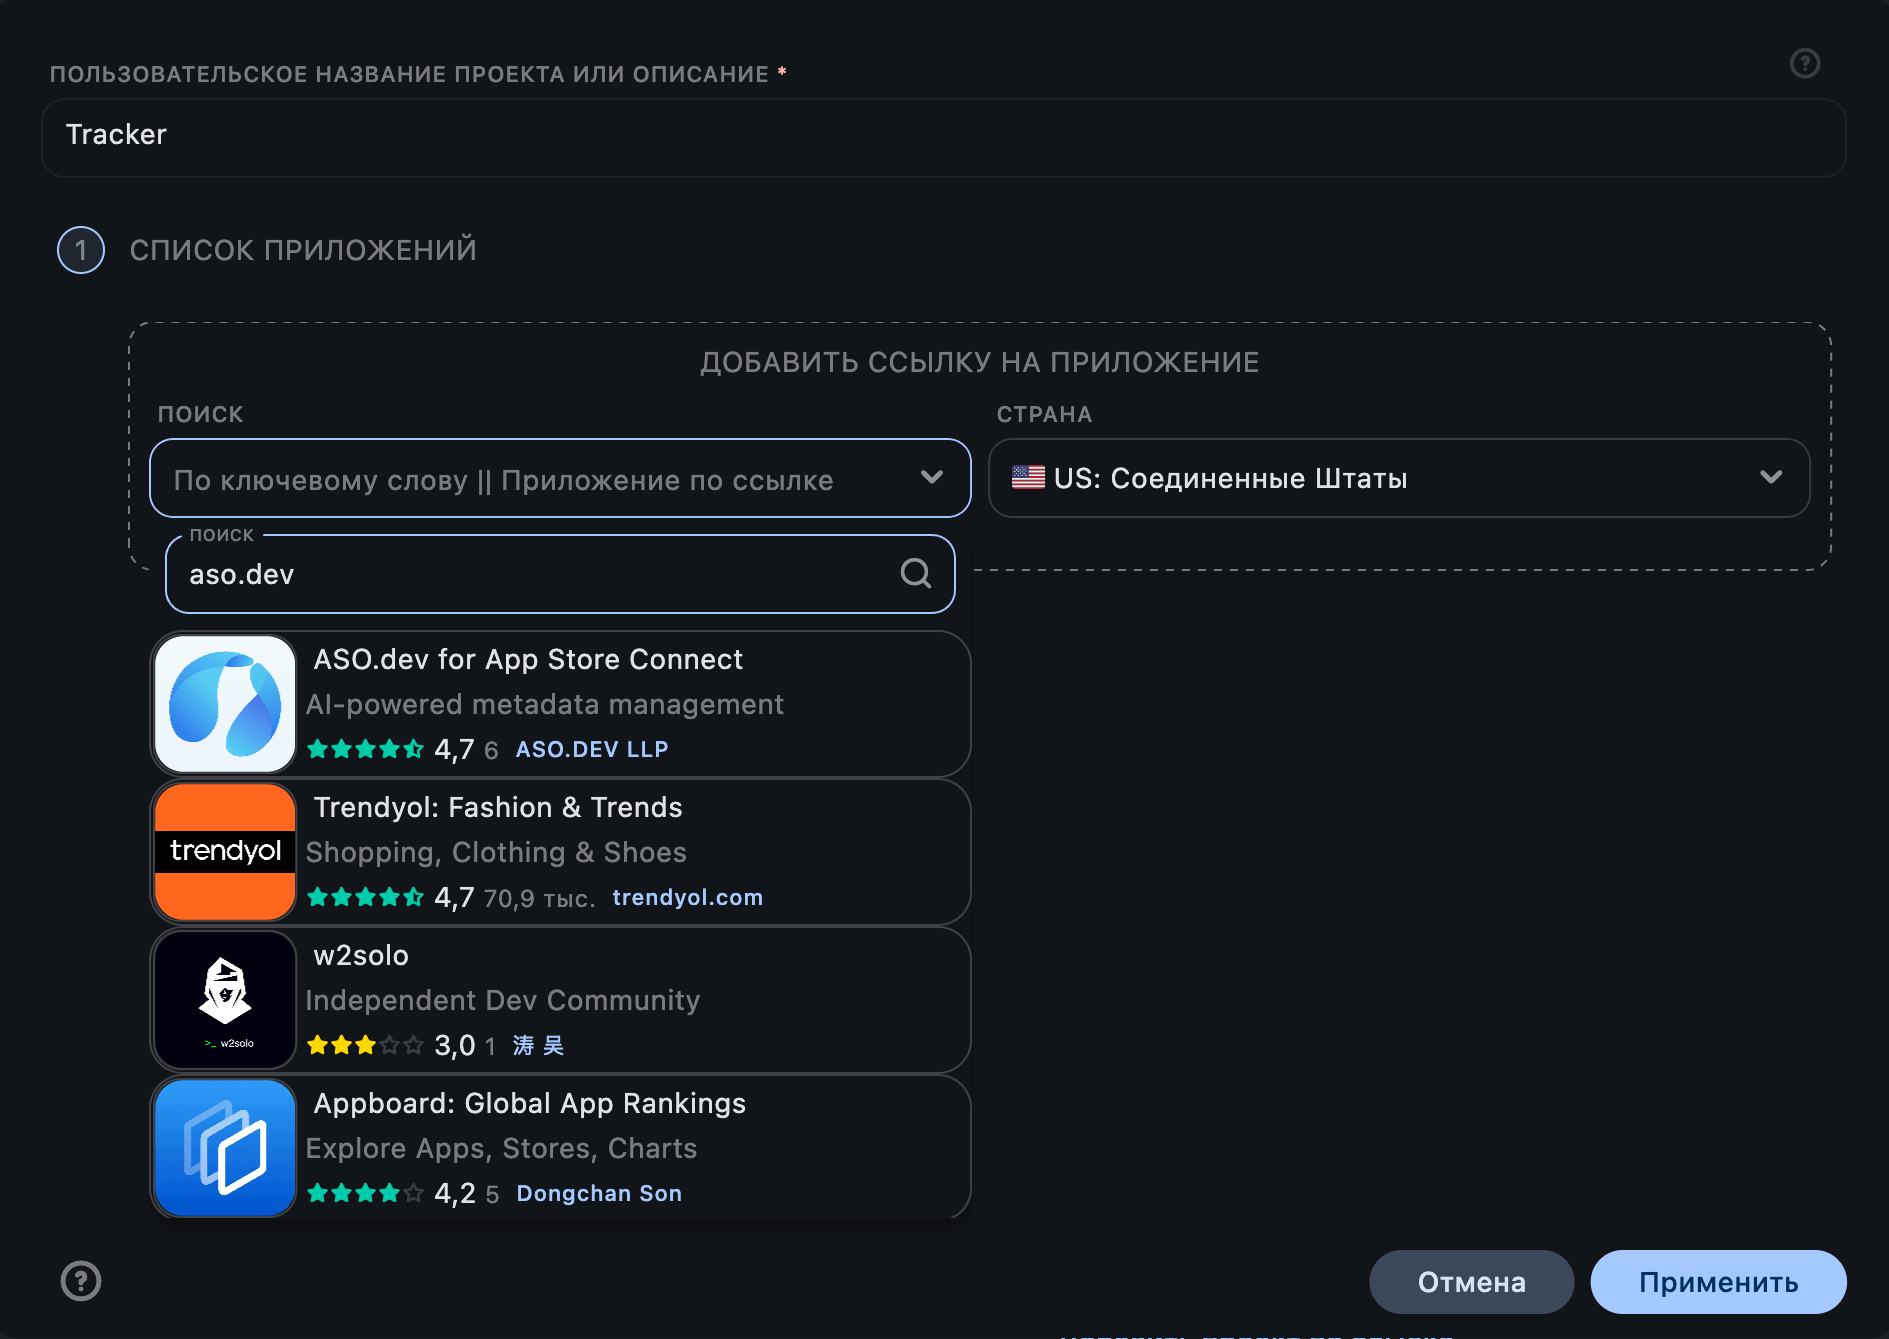Click the Tracker project name field
Image resolution: width=1889 pixels, height=1339 pixels.
point(944,137)
